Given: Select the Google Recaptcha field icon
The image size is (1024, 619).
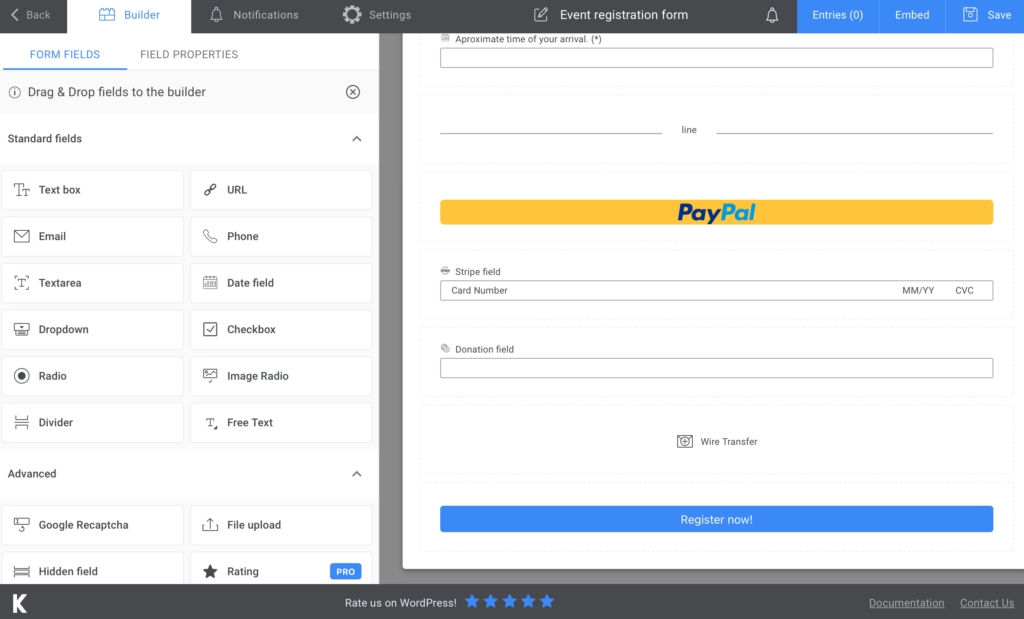Looking at the screenshot, I should pos(22,525).
